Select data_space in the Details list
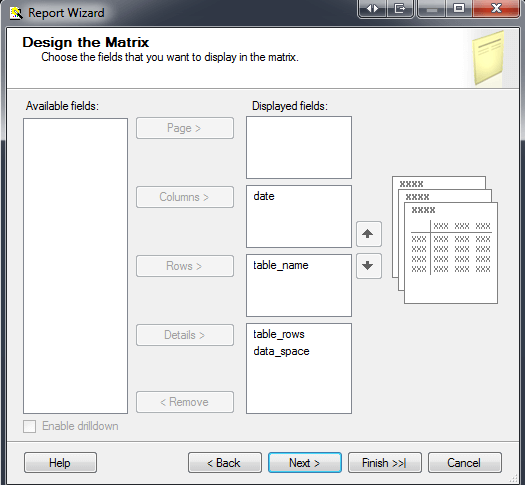 [x=281, y=351]
